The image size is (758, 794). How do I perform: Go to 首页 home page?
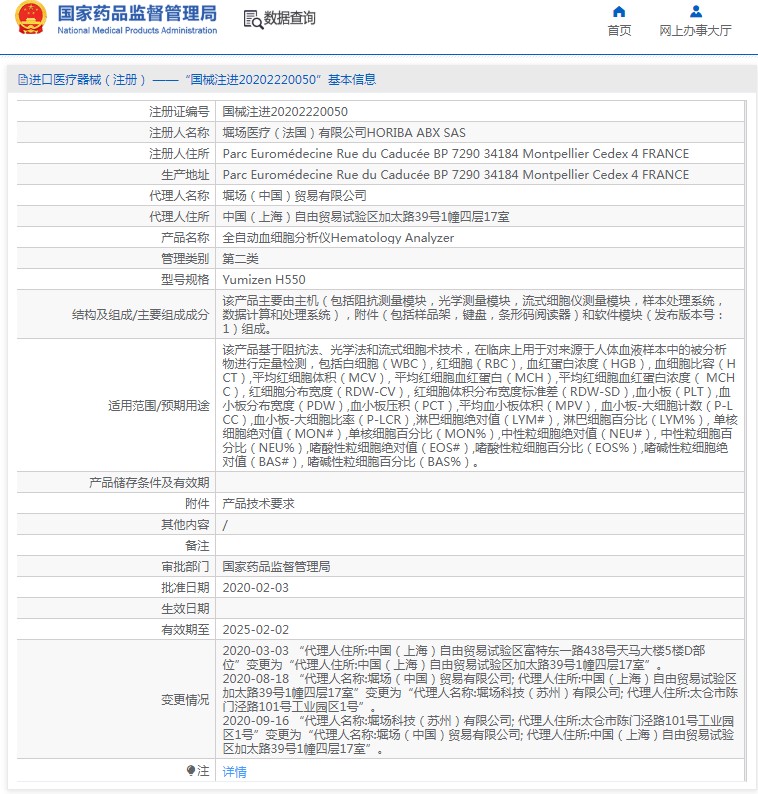pos(619,30)
